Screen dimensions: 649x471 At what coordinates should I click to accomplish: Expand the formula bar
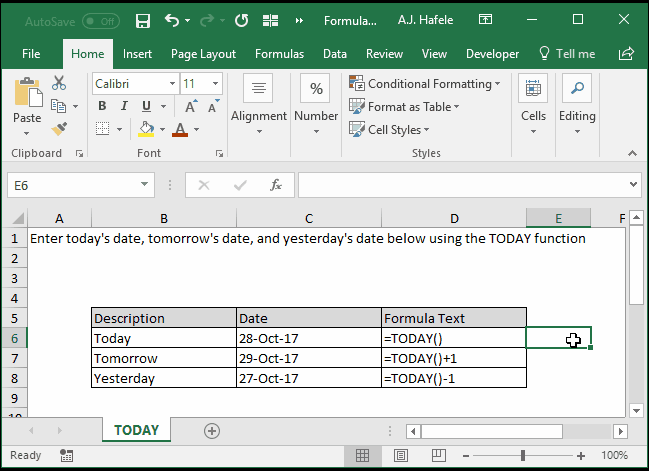point(633,184)
